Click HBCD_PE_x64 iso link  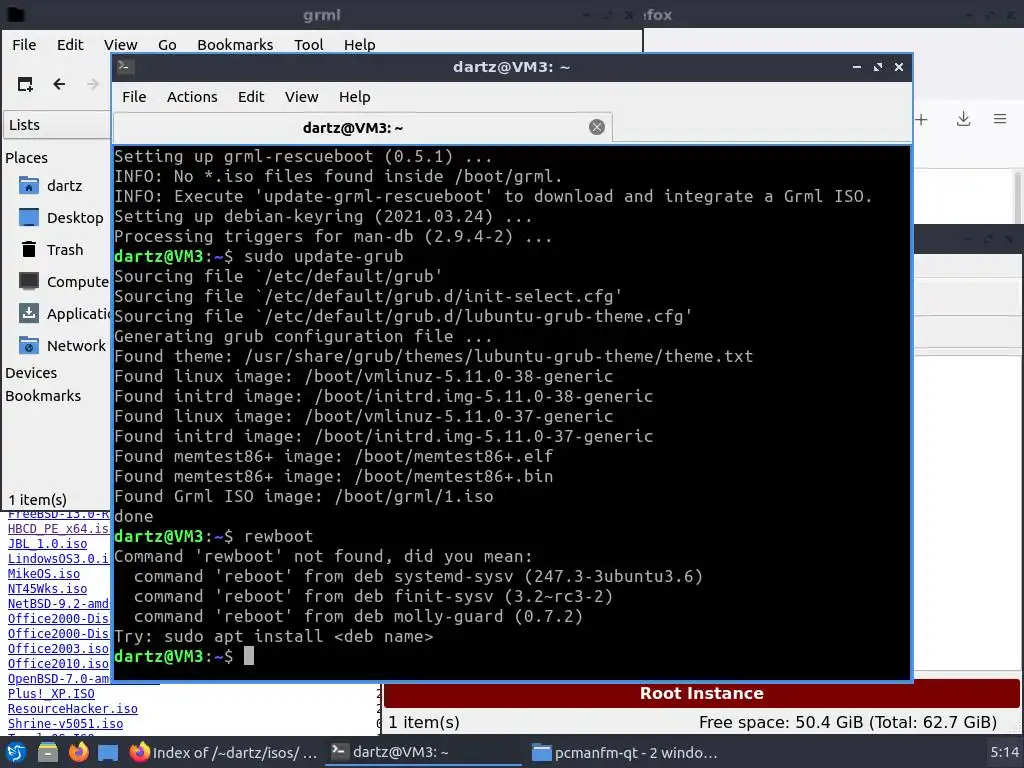pos(58,528)
